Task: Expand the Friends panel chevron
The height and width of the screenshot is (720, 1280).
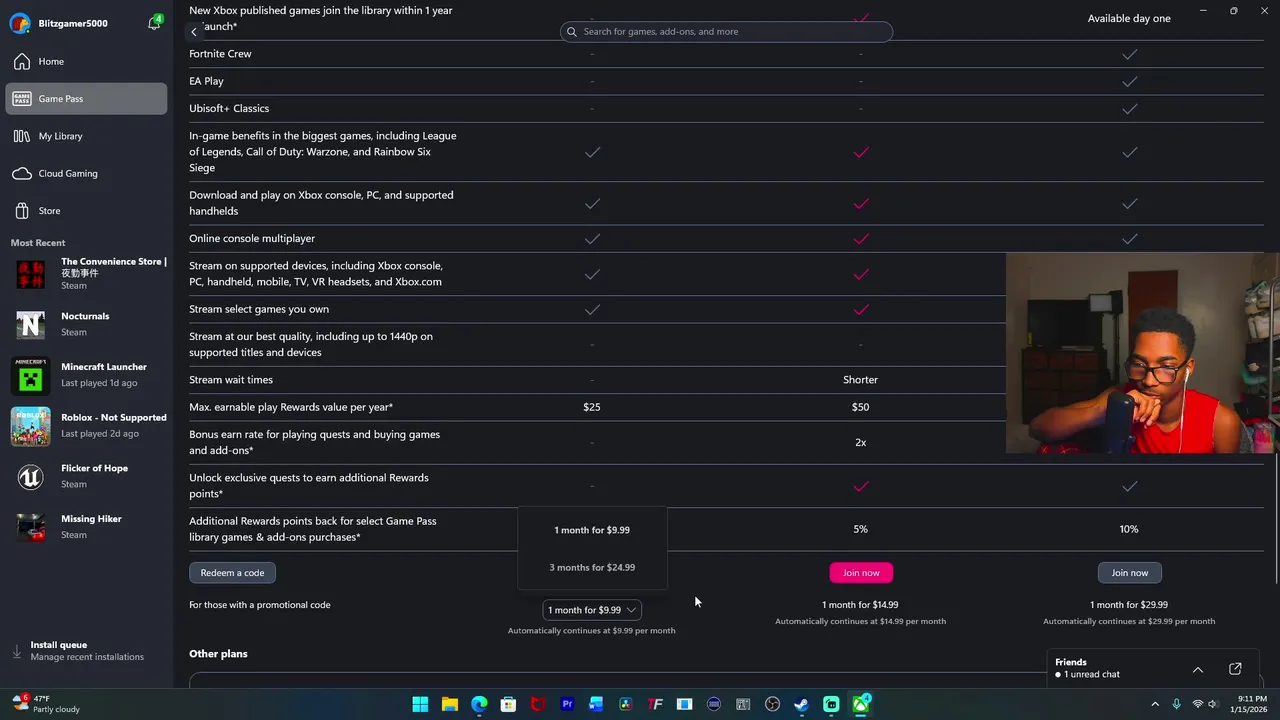Action: pyautogui.click(x=1197, y=669)
